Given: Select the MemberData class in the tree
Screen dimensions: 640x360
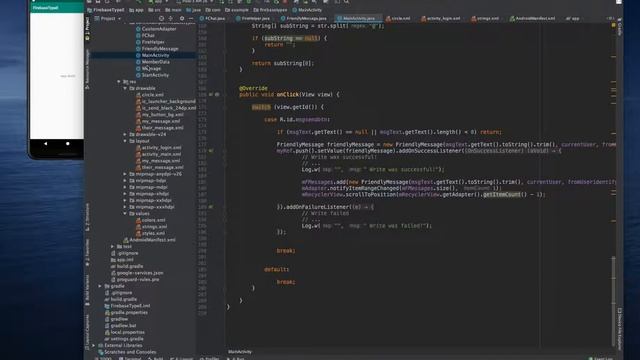Looking at the screenshot, I should 153,62.
